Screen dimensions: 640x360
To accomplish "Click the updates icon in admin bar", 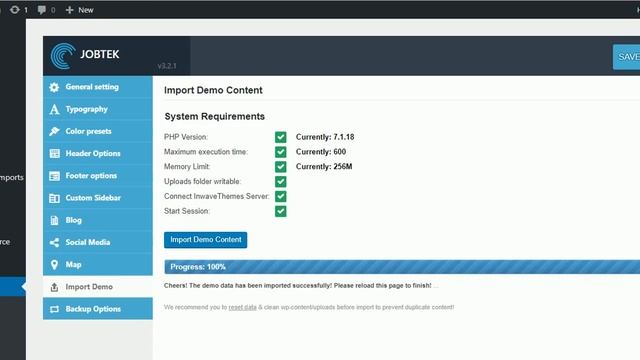I will coord(15,9).
